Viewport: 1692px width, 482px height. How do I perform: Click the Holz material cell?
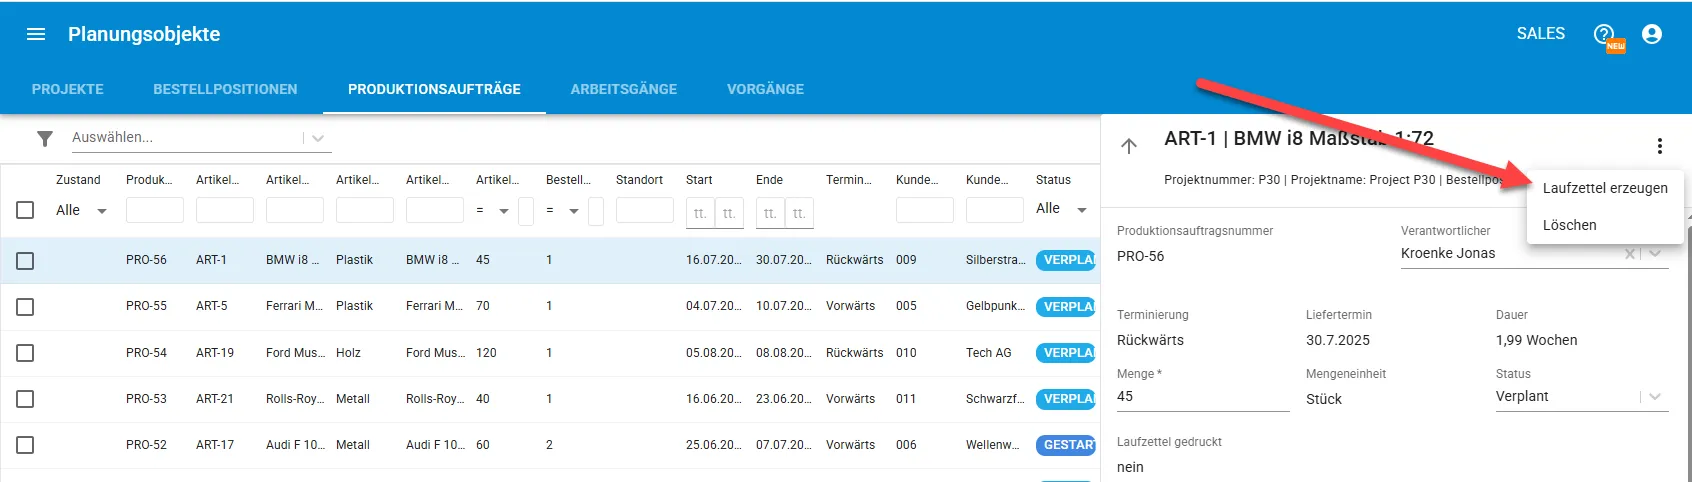348,353
